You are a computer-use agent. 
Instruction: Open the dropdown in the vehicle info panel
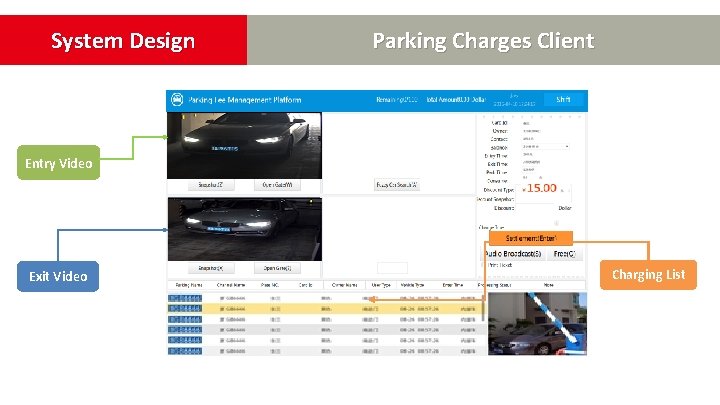(x=546, y=146)
